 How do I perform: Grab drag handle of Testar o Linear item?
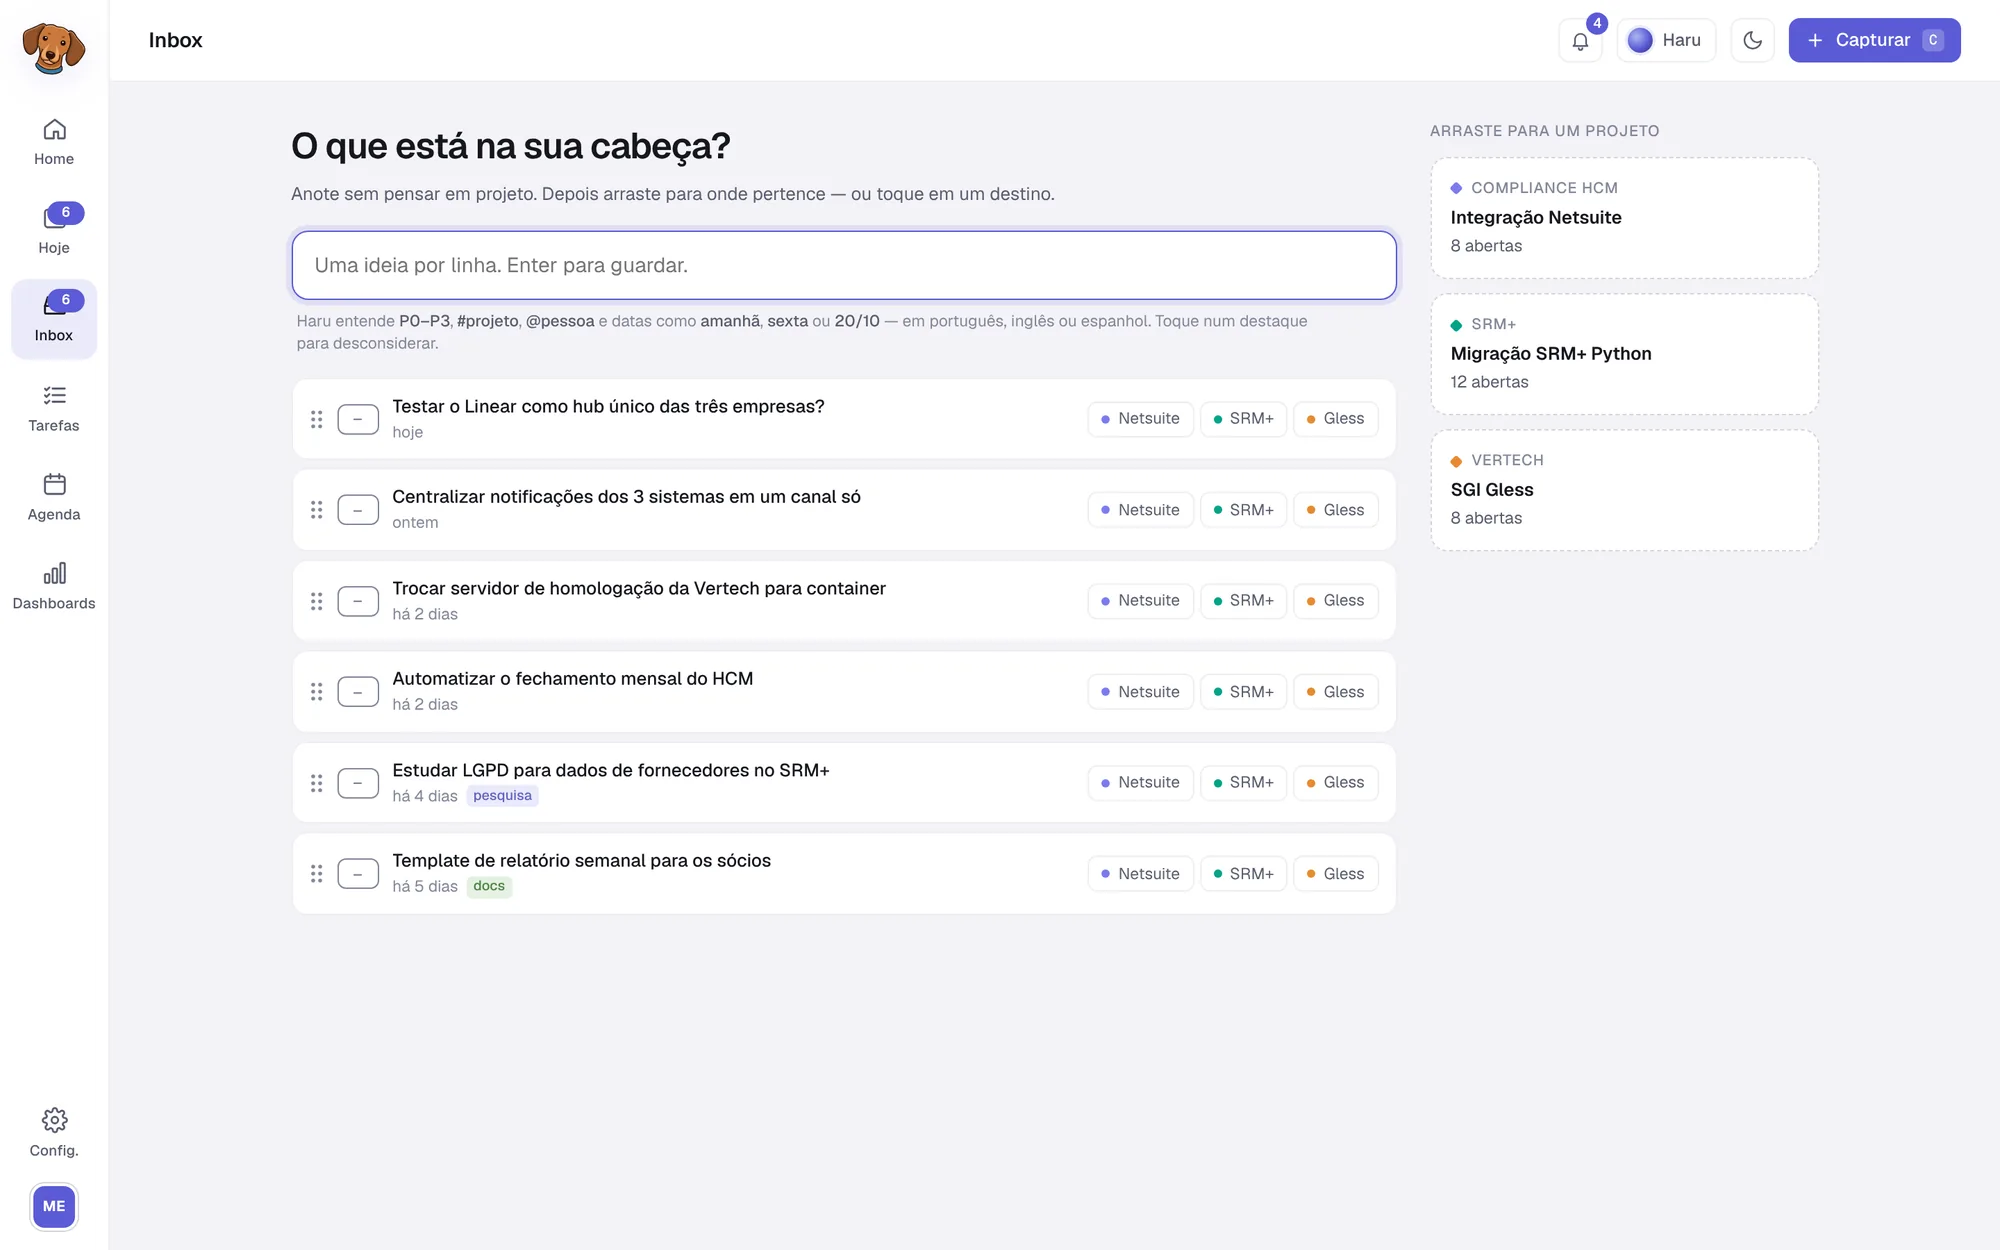(x=316, y=419)
